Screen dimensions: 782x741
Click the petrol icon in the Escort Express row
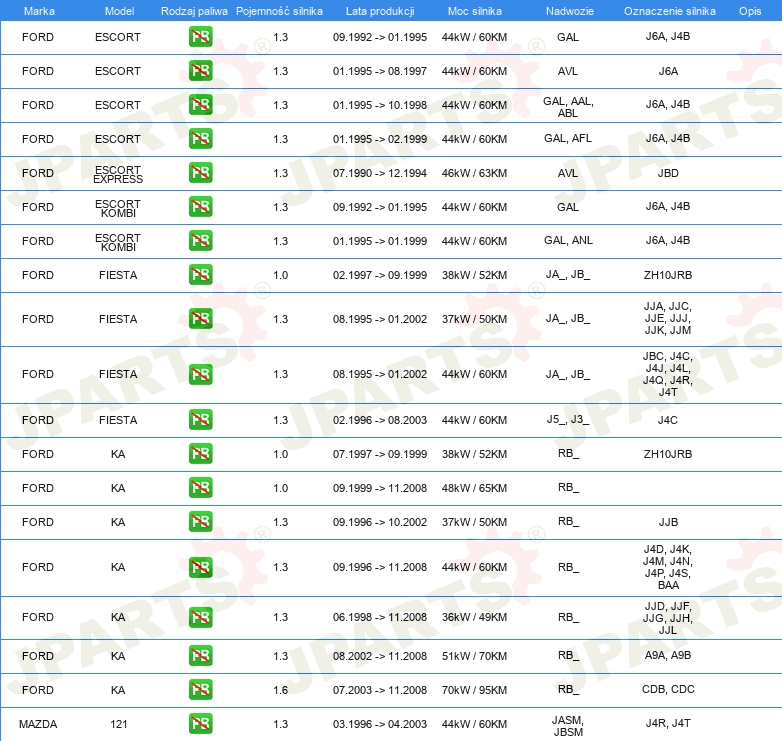click(x=200, y=173)
